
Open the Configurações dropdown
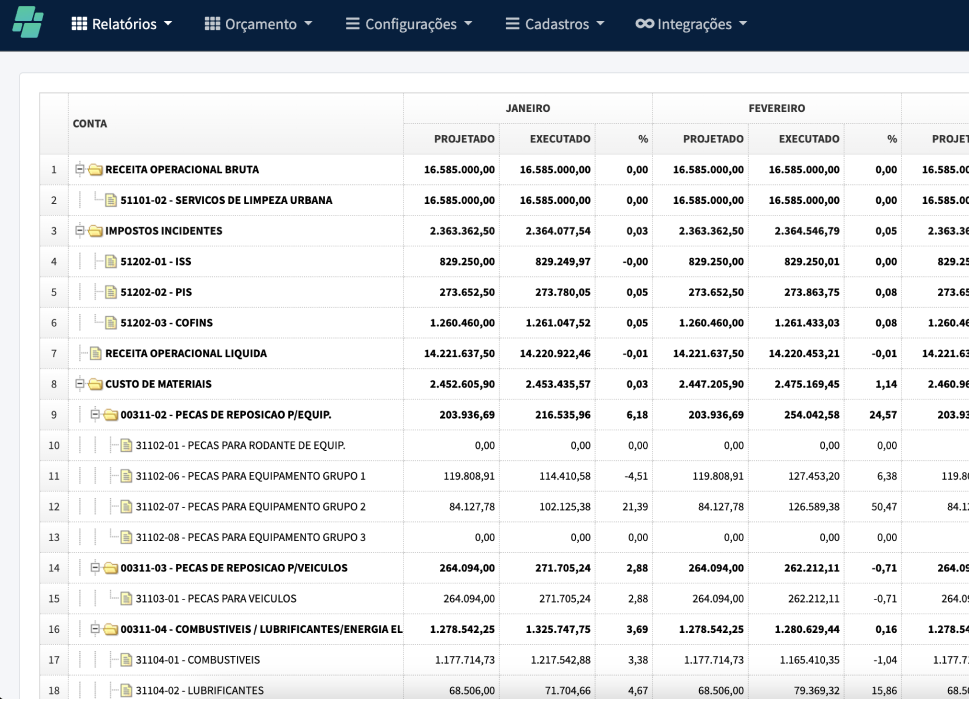[409, 25]
